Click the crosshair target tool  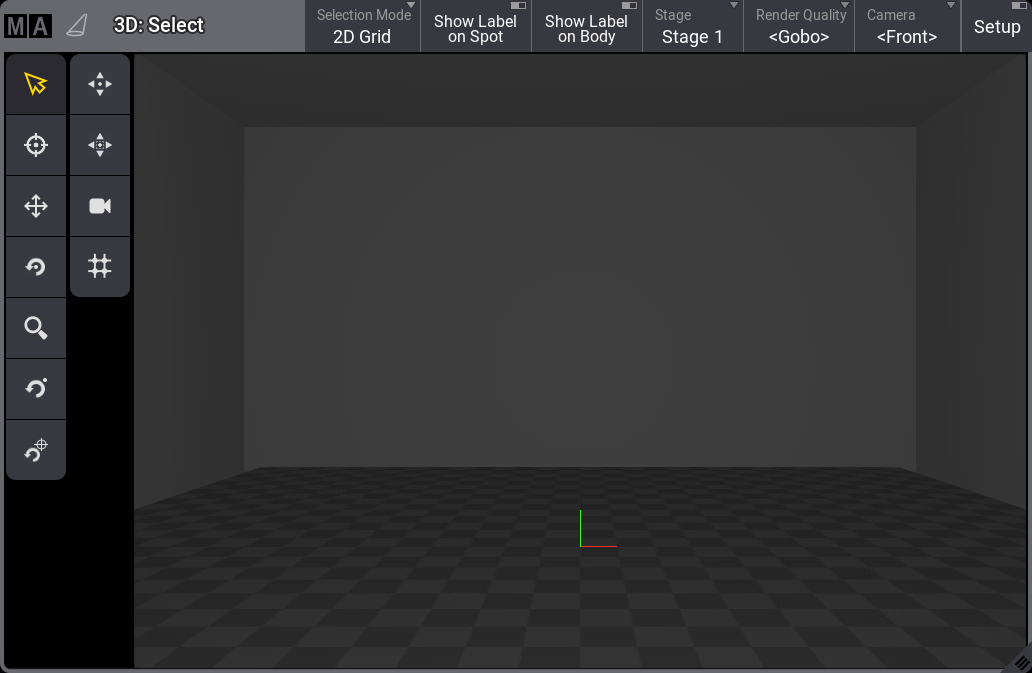click(36, 146)
